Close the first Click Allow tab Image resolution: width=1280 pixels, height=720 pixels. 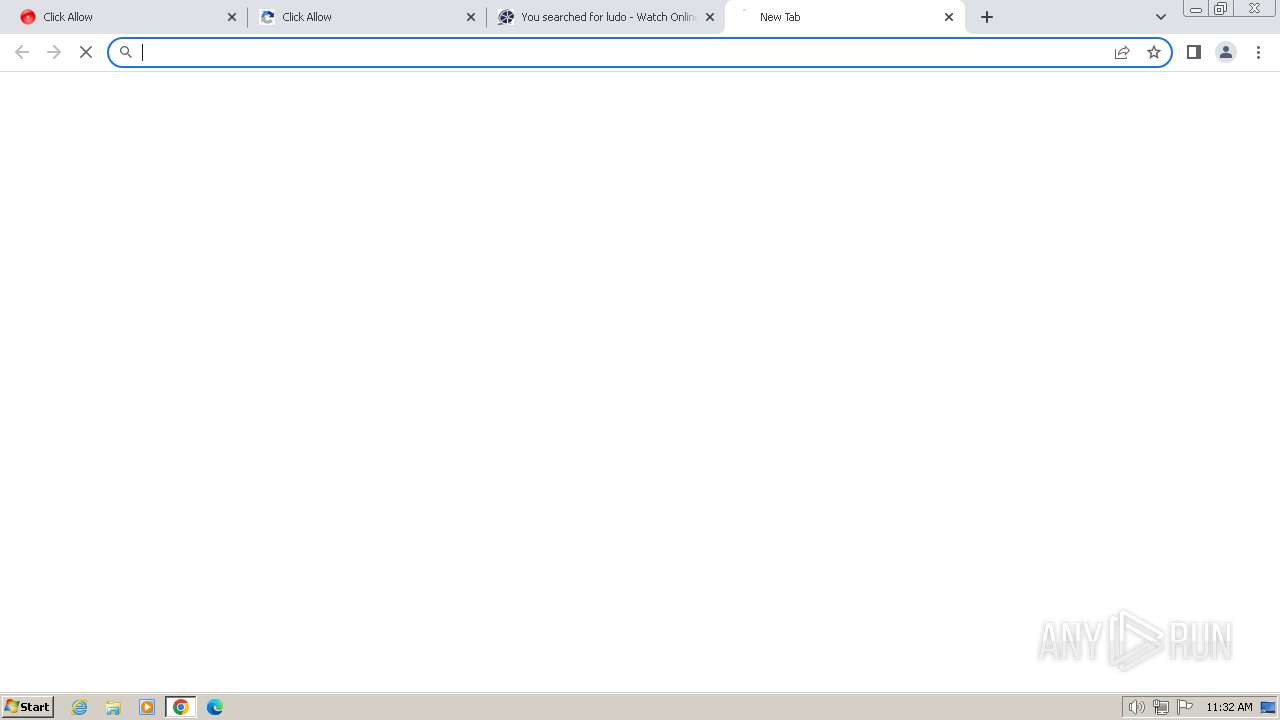(232, 17)
